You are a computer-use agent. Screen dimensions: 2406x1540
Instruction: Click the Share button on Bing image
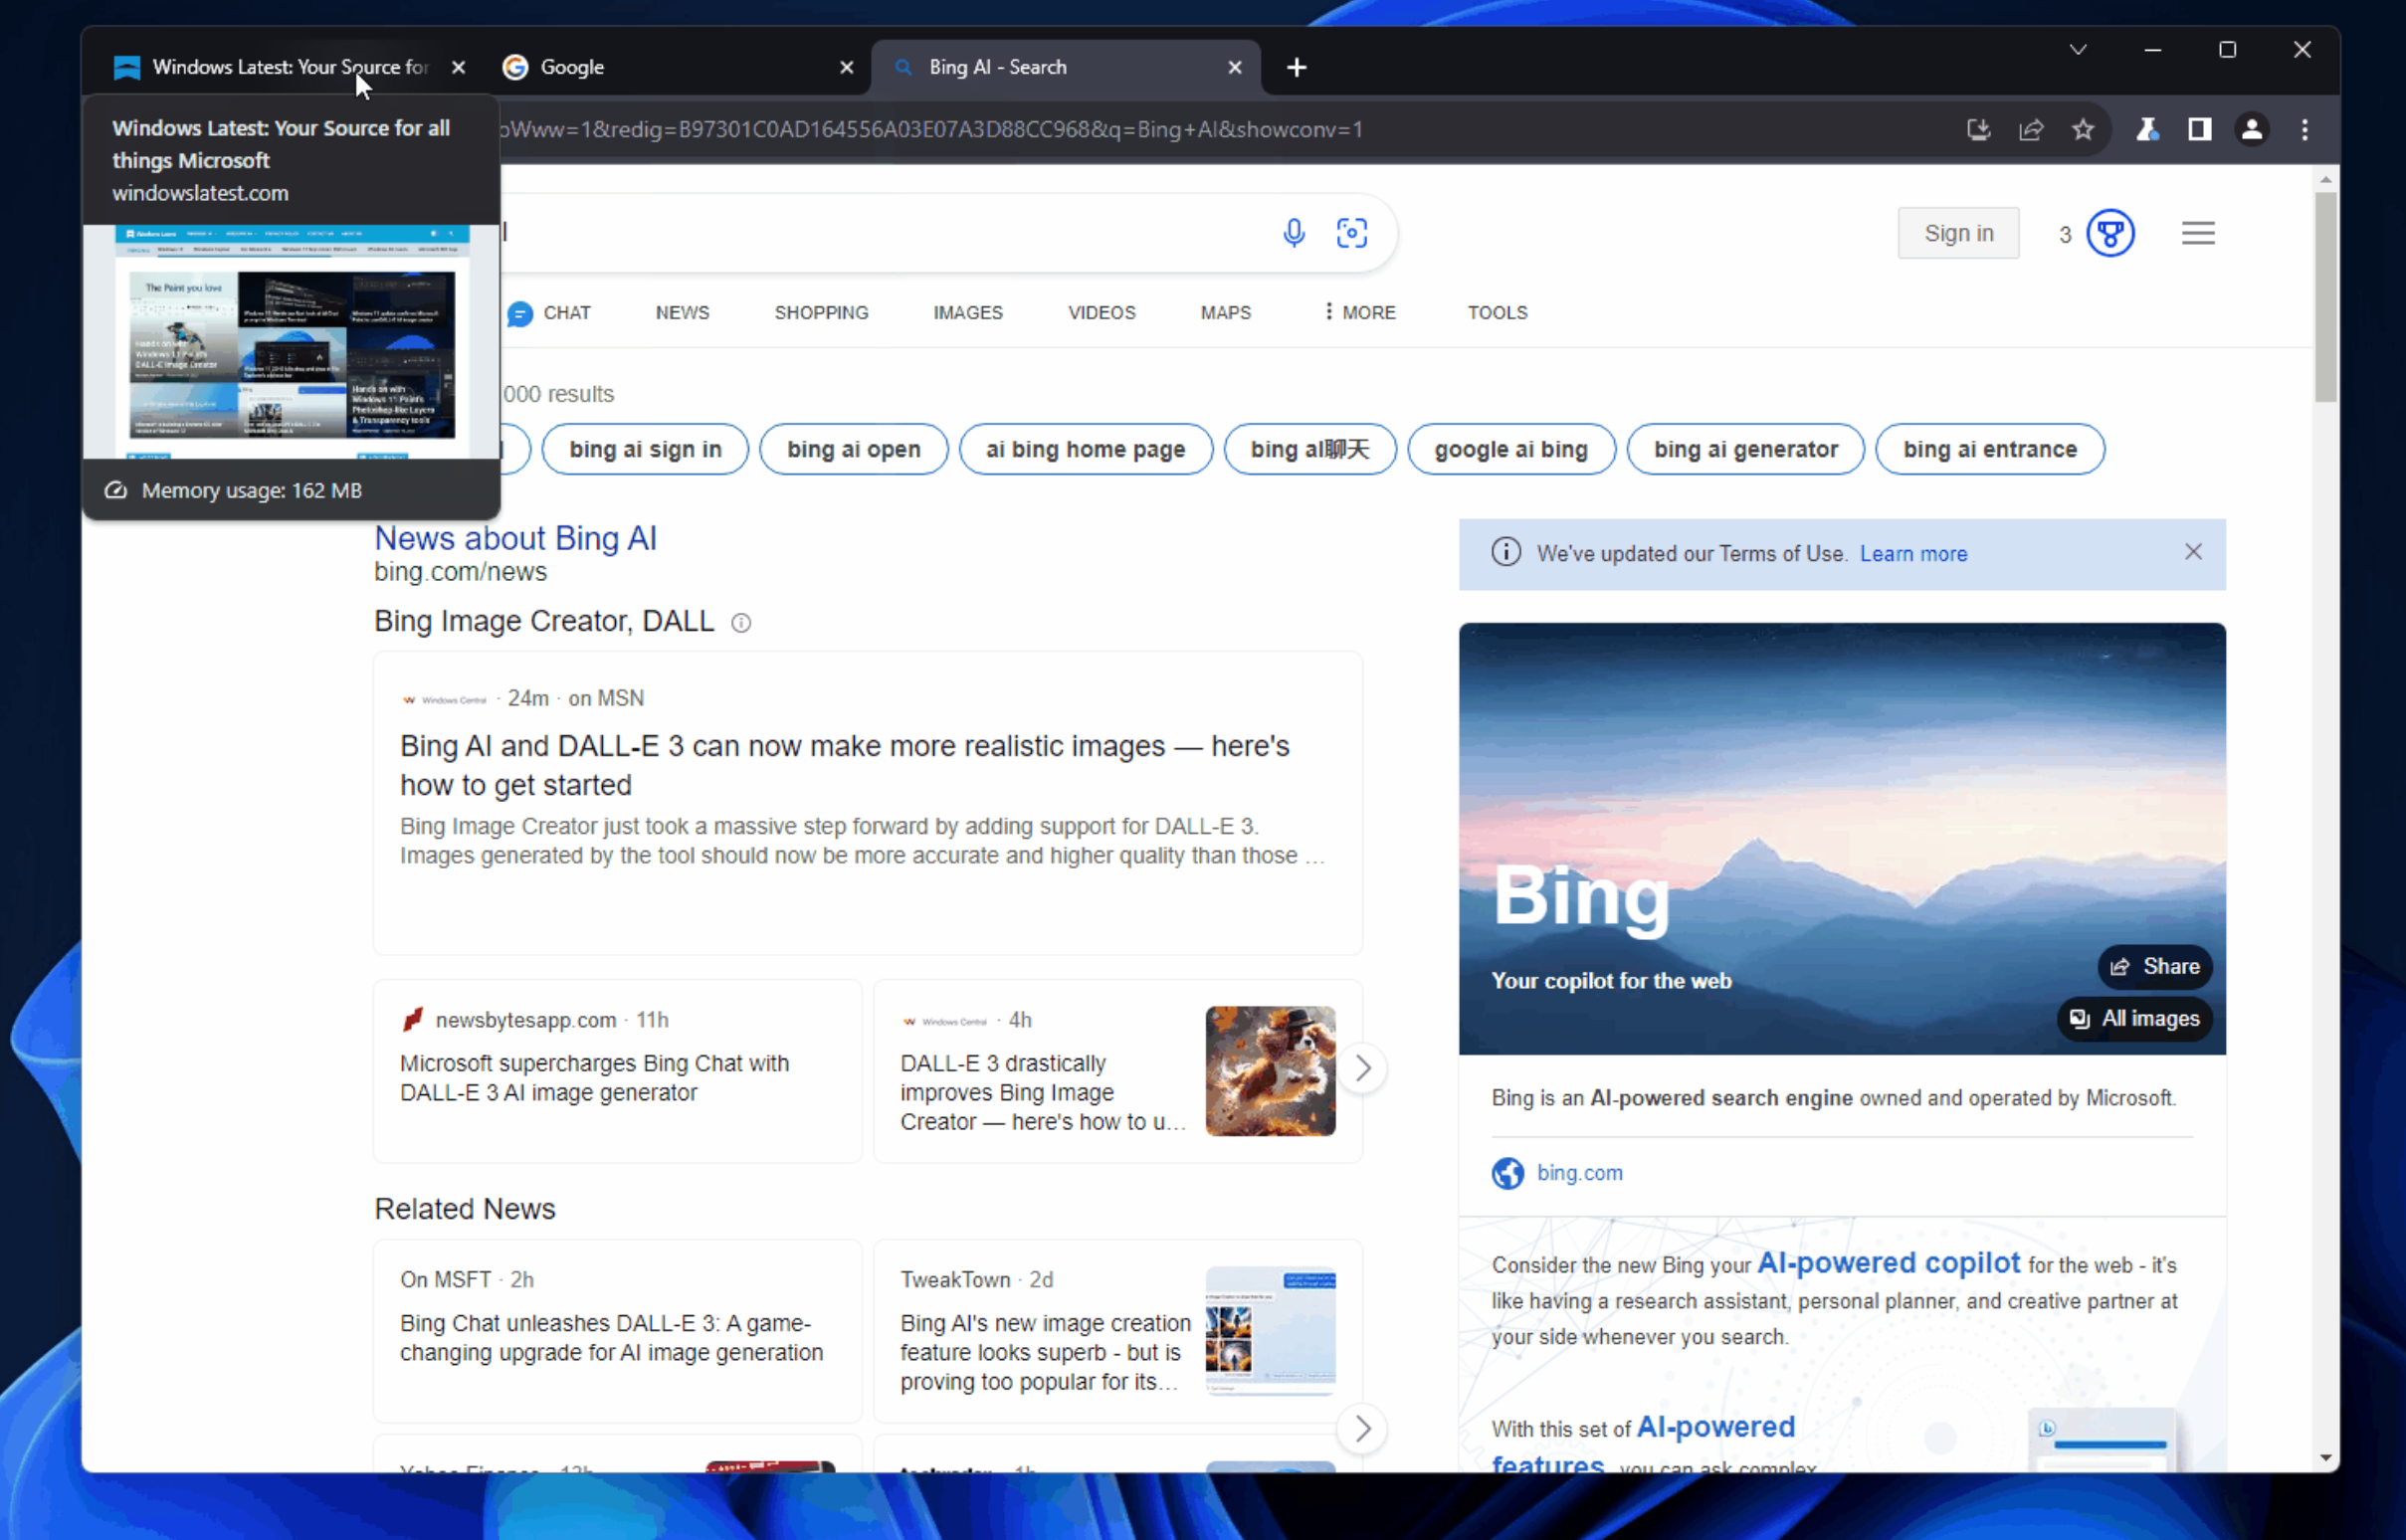tap(2154, 967)
